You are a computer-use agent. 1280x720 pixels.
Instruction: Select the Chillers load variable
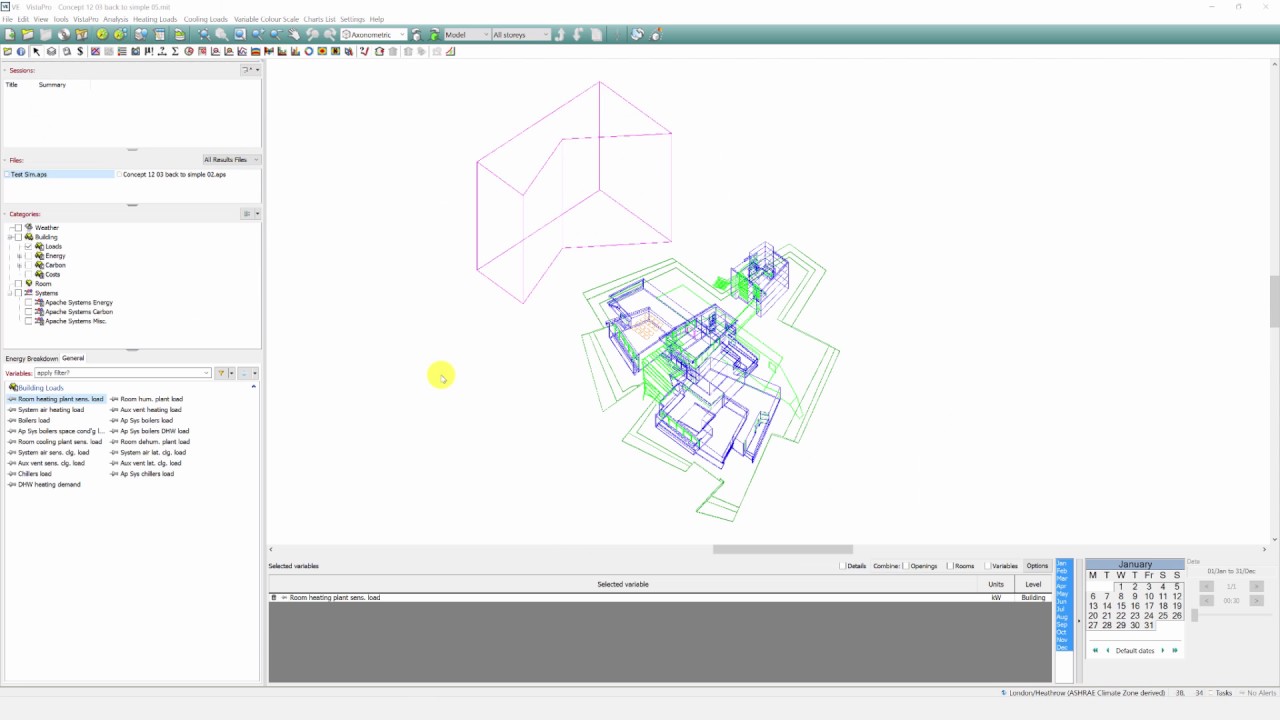[x=35, y=474]
